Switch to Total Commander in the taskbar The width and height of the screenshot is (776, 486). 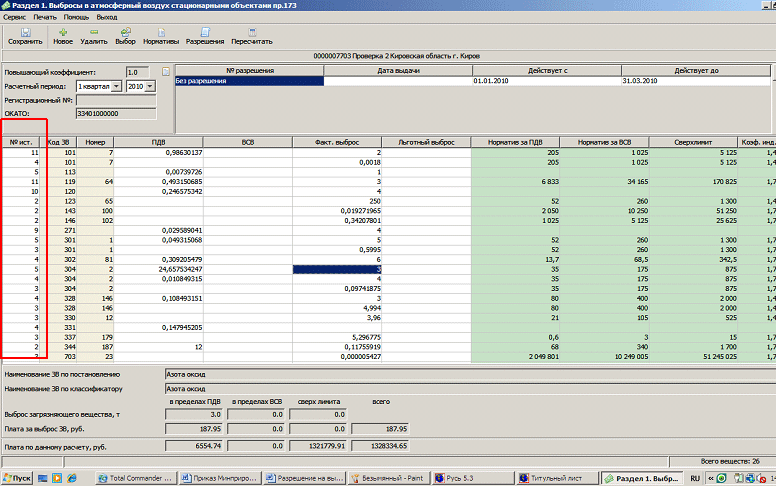coord(137,478)
